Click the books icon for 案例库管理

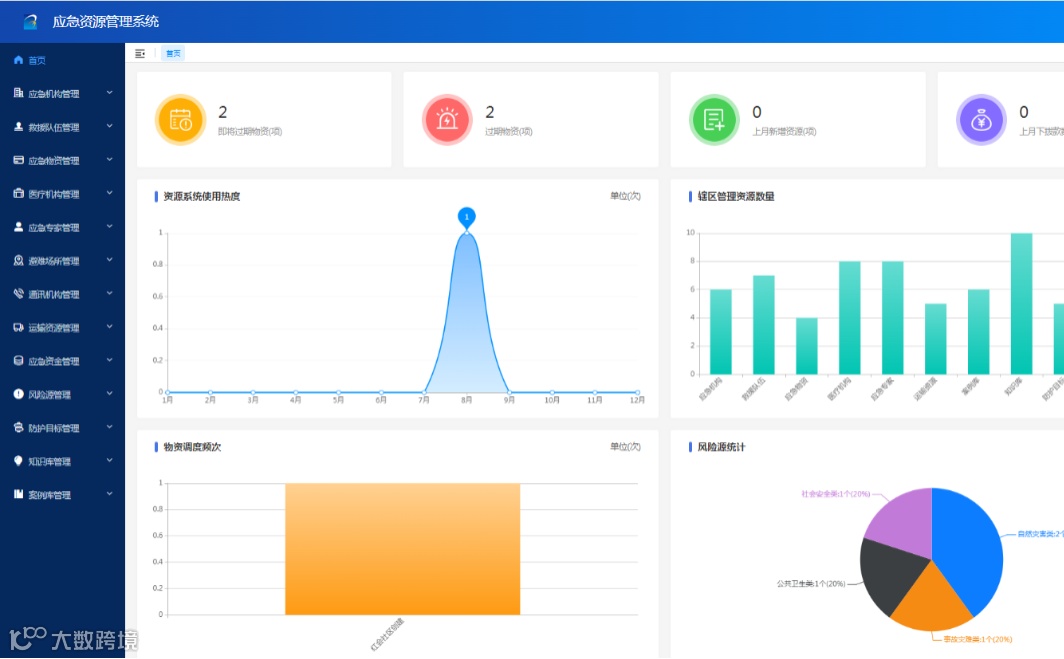pos(18,494)
